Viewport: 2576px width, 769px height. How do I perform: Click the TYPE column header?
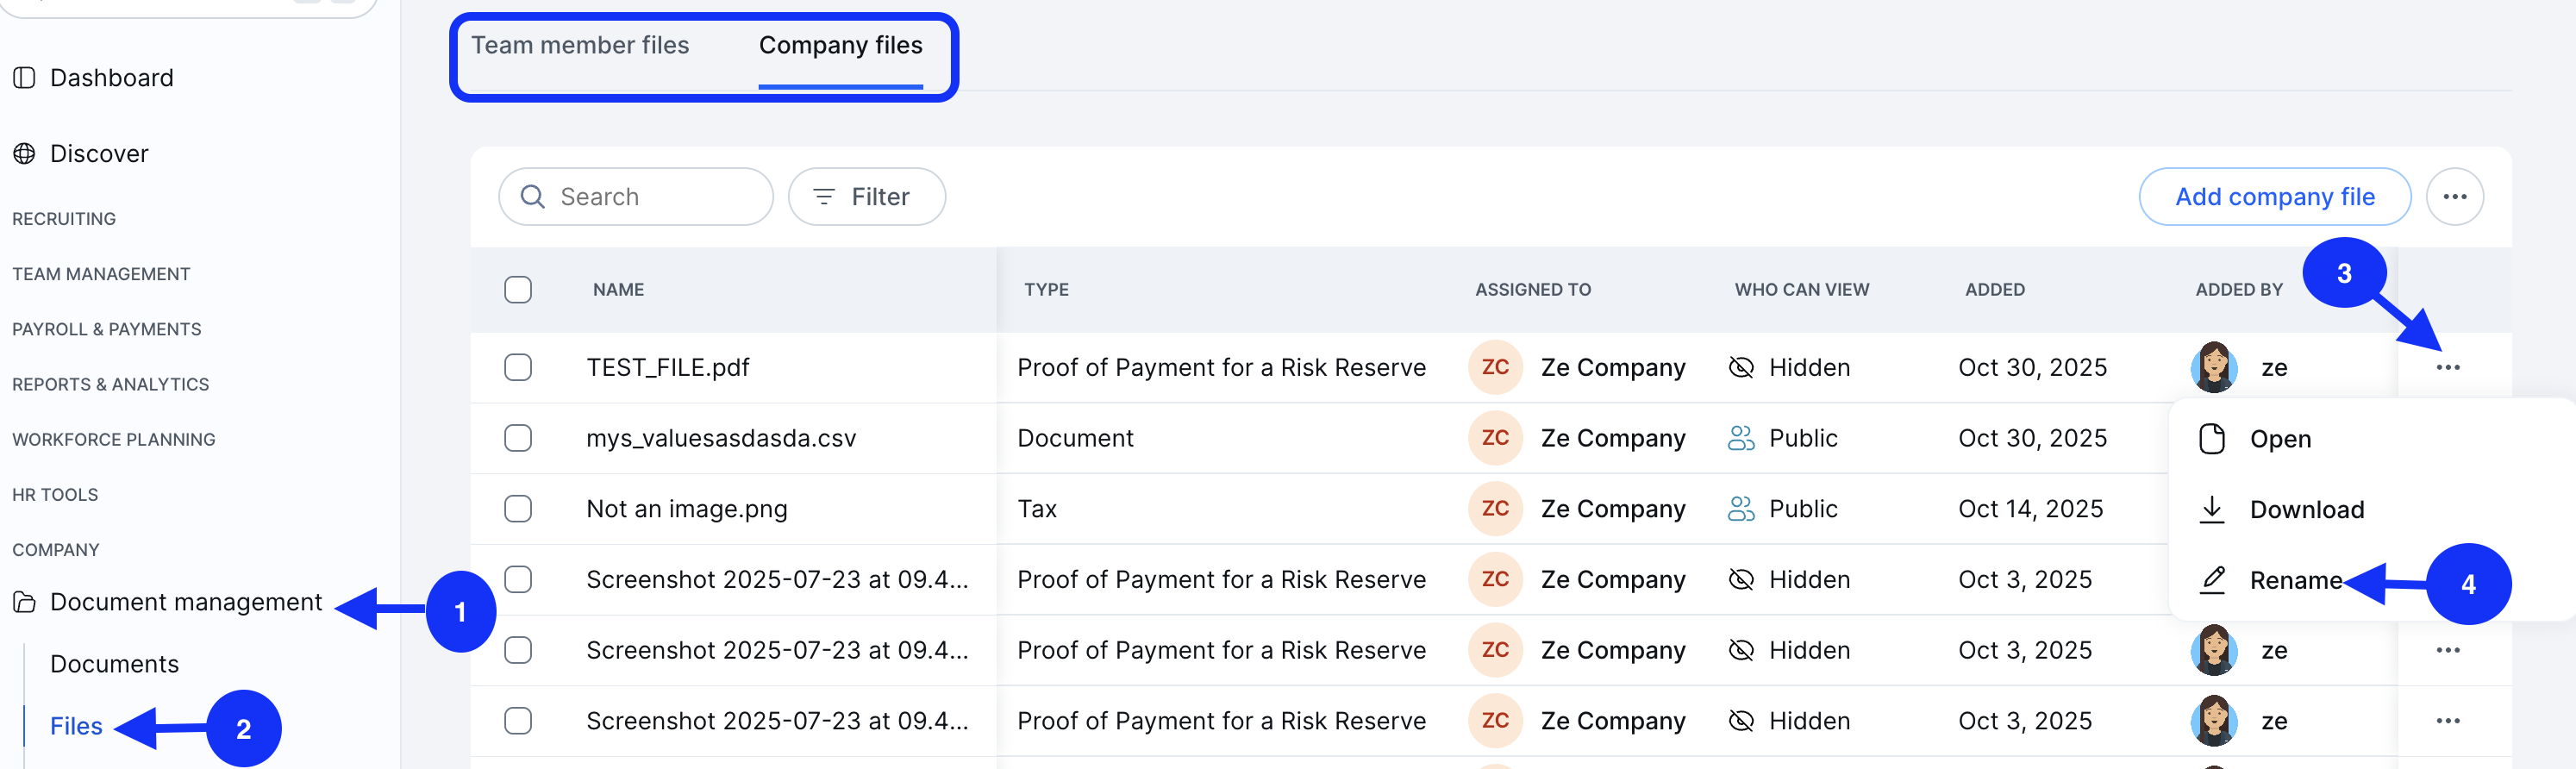(1046, 290)
